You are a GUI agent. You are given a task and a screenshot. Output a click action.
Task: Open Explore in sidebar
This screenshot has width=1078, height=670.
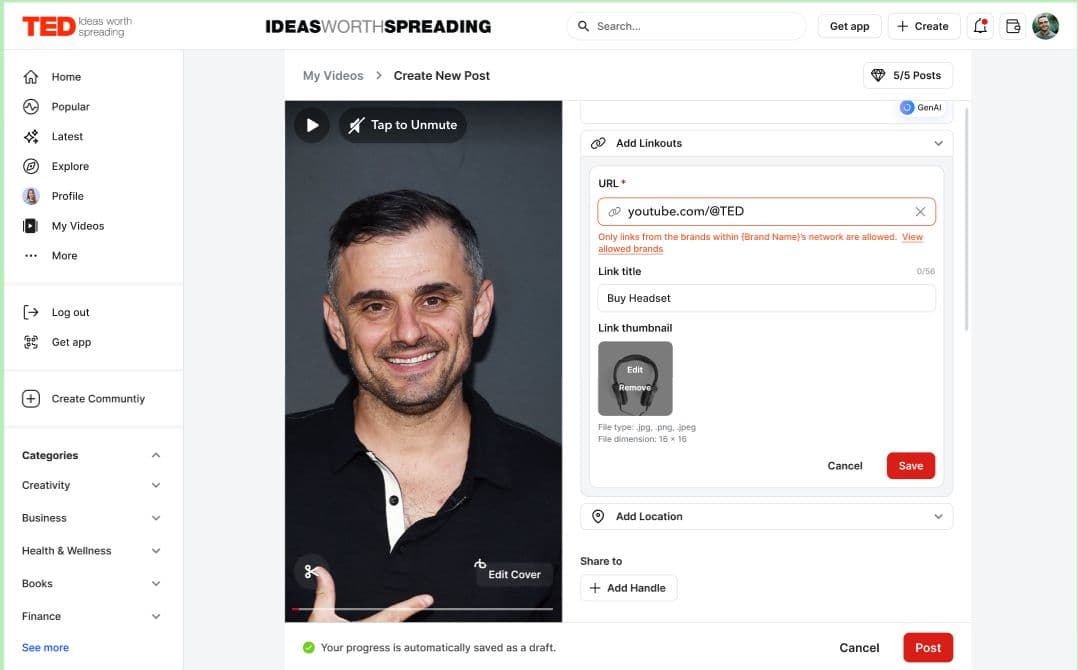70,166
